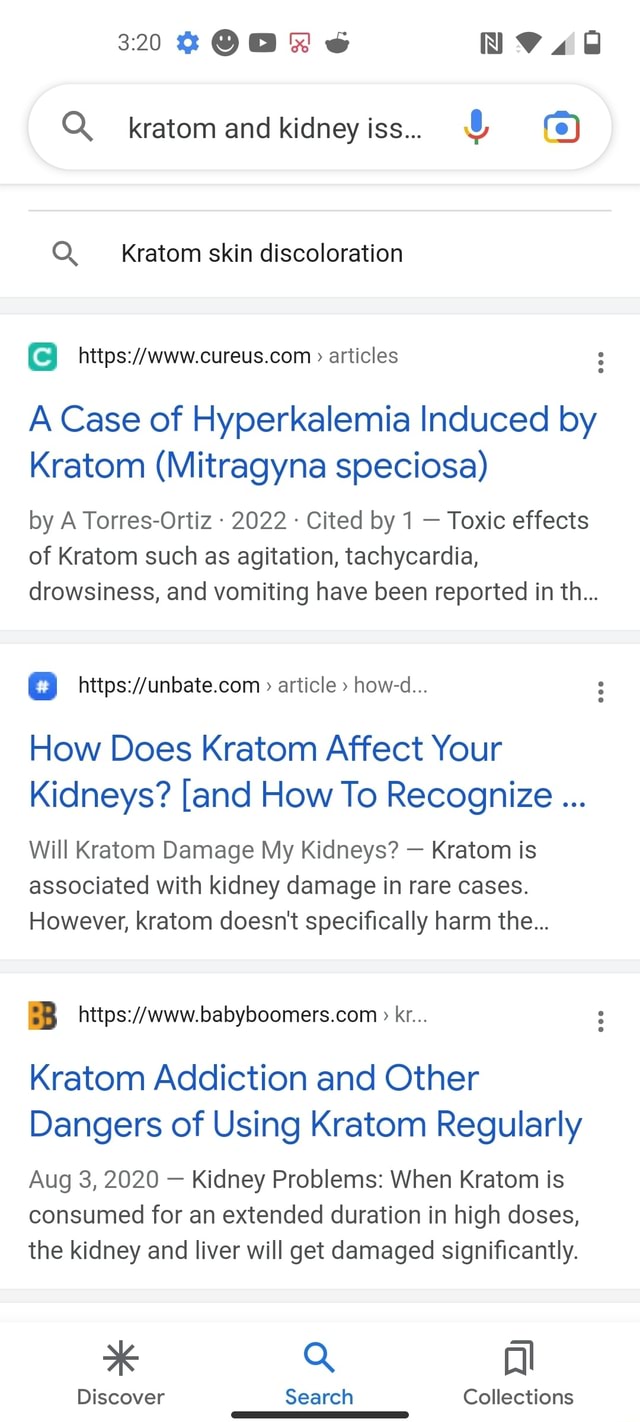The width and height of the screenshot is (640, 1422).
Task: Tap the Discover asterisk icon
Action: coord(120,1358)
